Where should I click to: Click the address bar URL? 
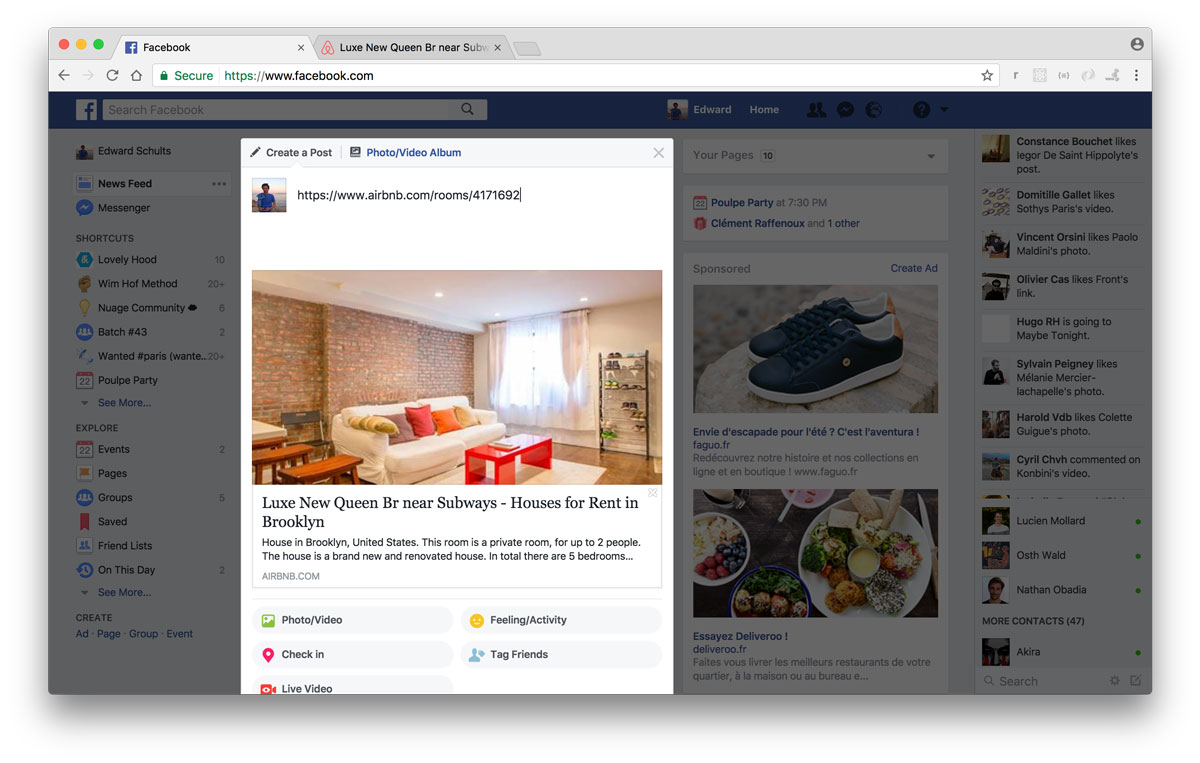point(299,75)
